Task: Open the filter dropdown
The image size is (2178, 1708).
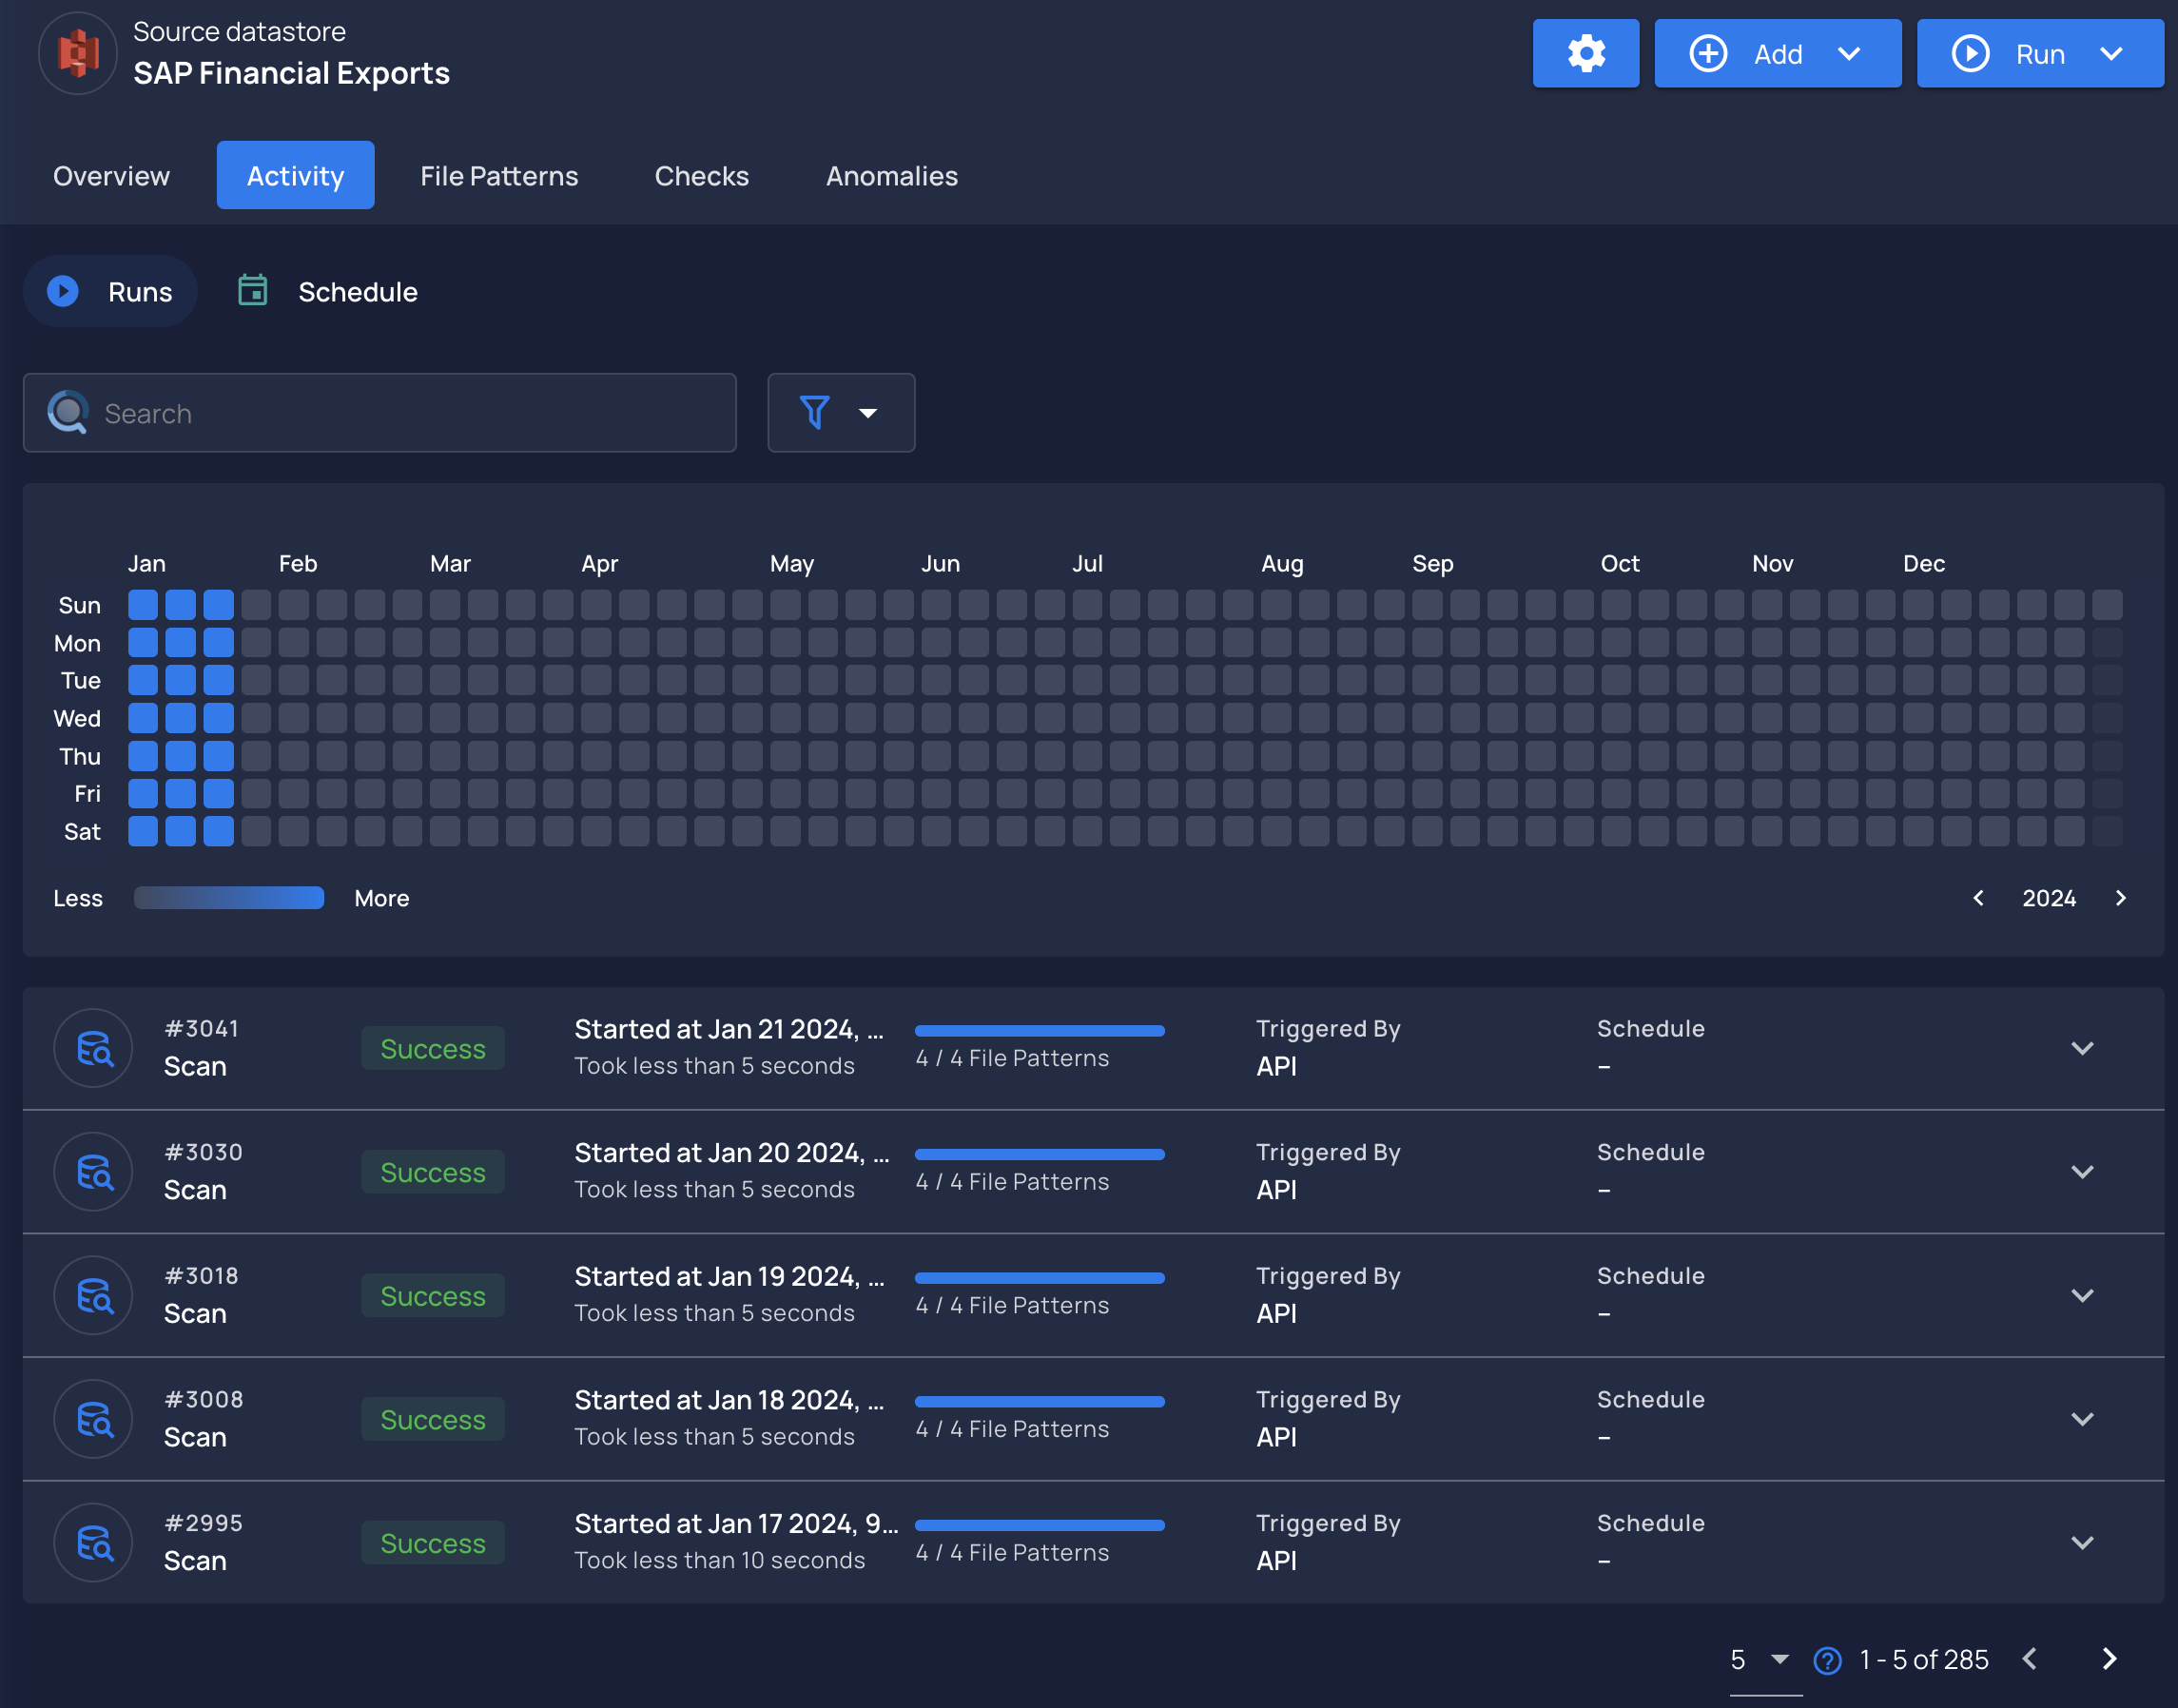Action: (x=840, y=413)
